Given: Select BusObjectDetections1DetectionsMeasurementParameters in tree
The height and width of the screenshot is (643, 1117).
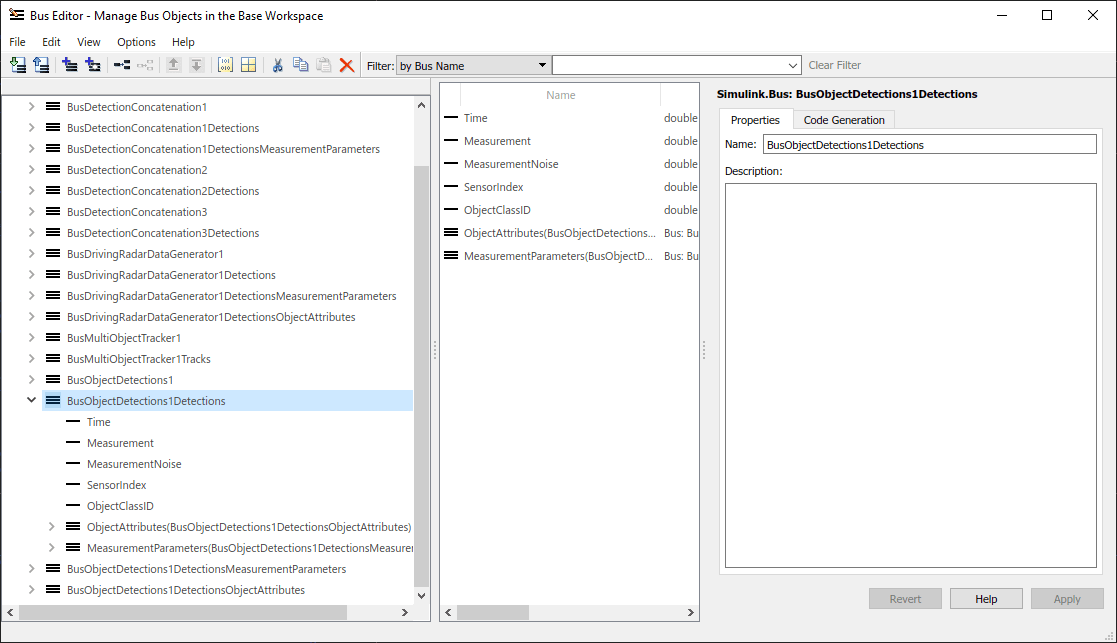Looking at the screenshot, I should coord(207,569).
